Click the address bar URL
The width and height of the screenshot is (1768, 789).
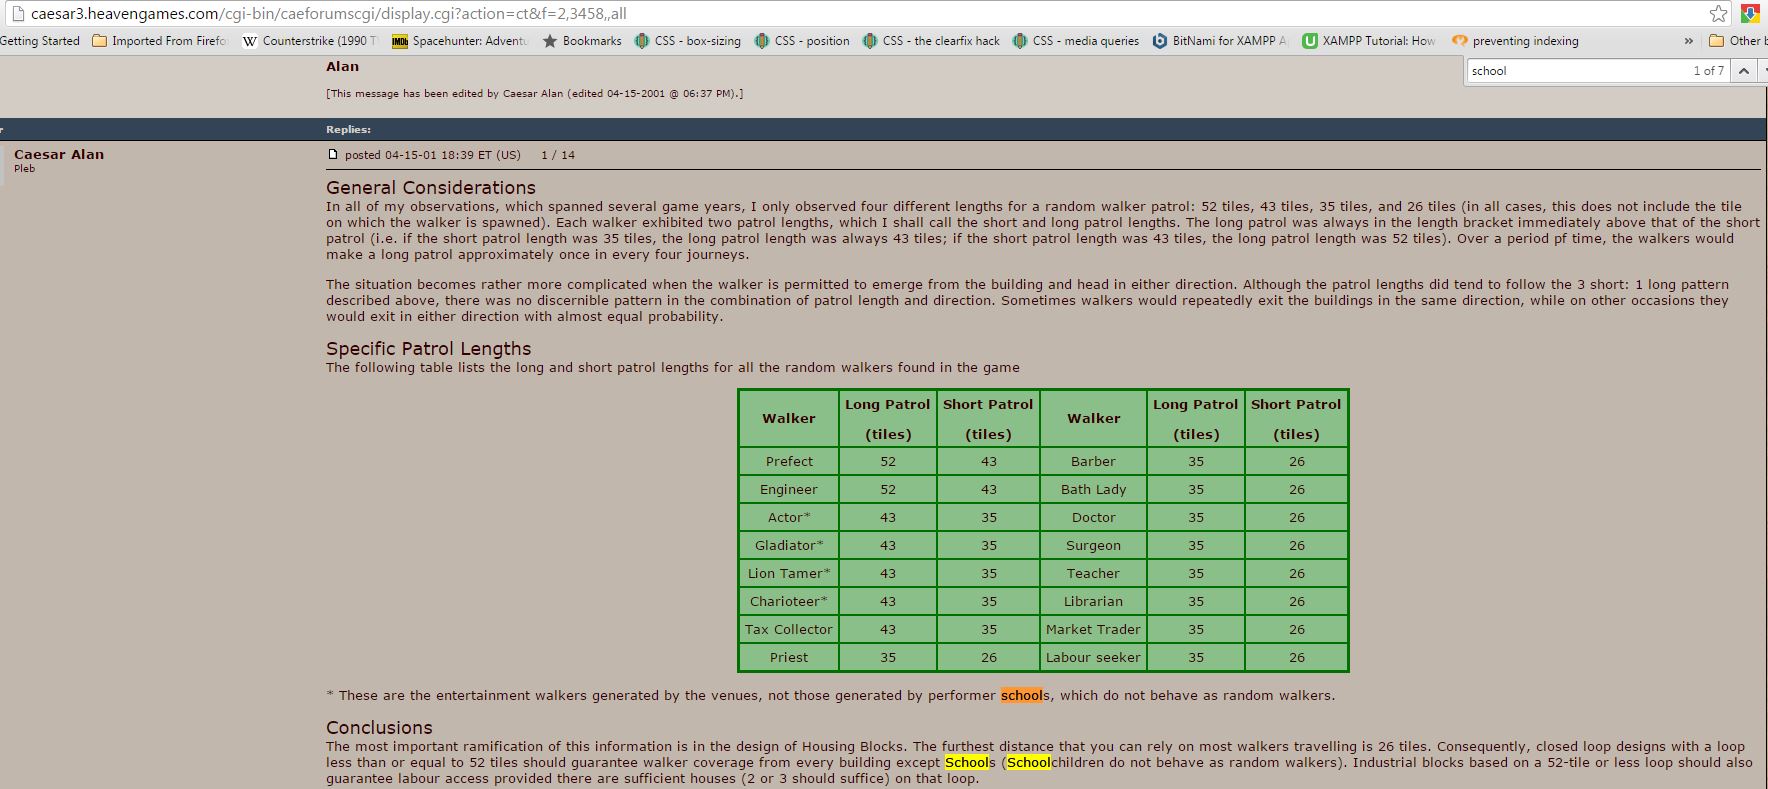click(328, 14)
